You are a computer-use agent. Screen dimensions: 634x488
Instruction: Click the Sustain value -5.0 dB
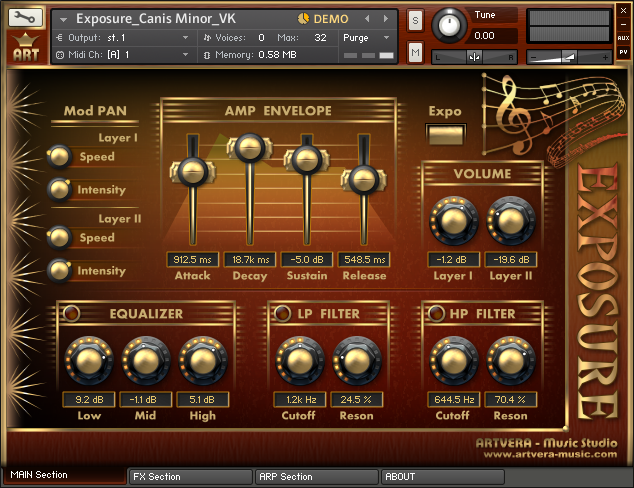pyautogui.click(x=307, y=259)
